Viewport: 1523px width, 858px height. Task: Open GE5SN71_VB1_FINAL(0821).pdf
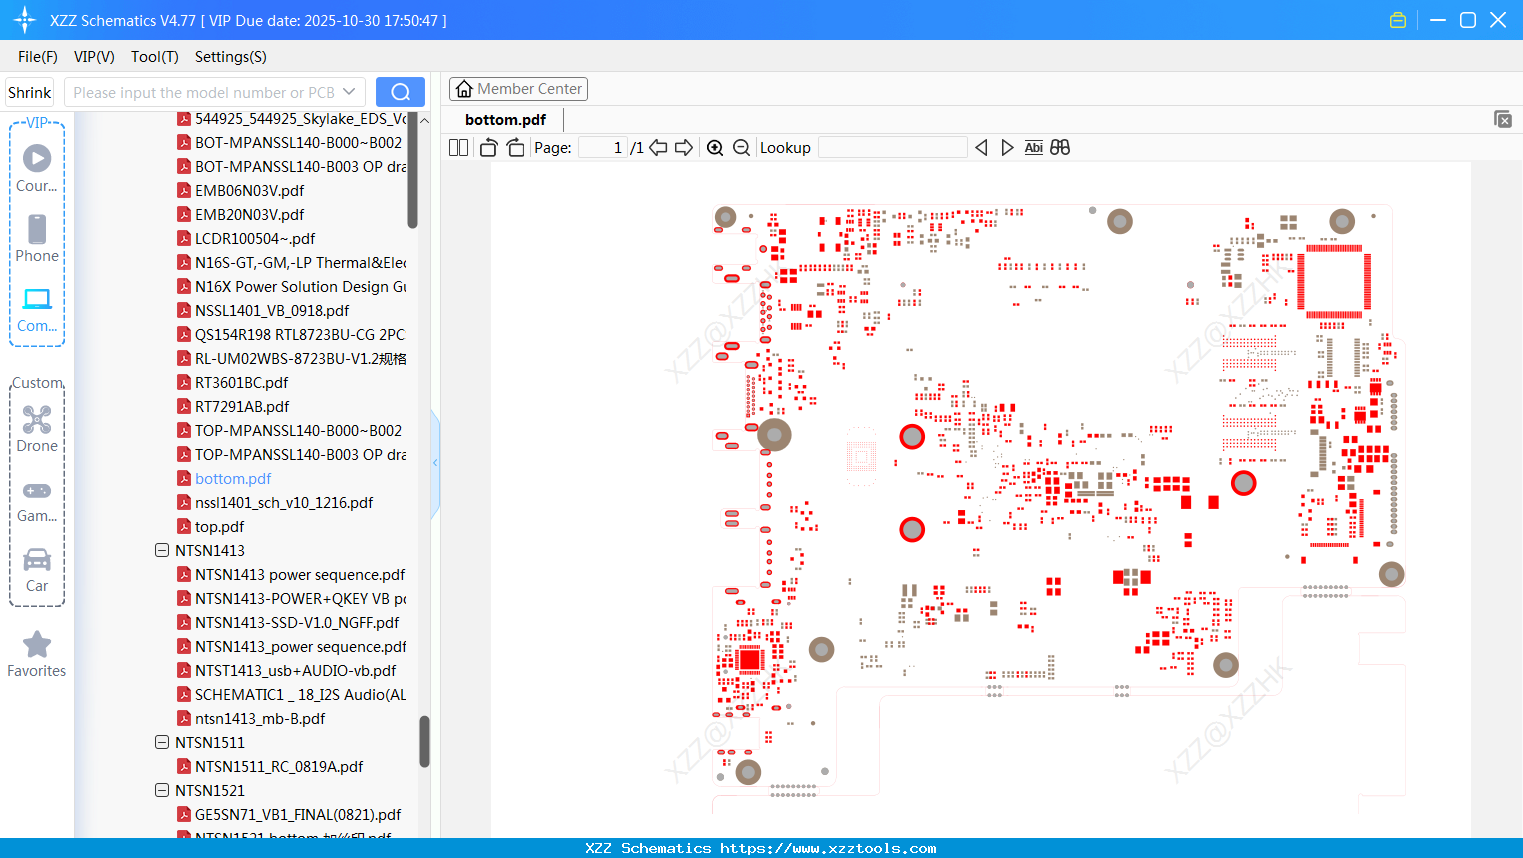click(298, 814)
